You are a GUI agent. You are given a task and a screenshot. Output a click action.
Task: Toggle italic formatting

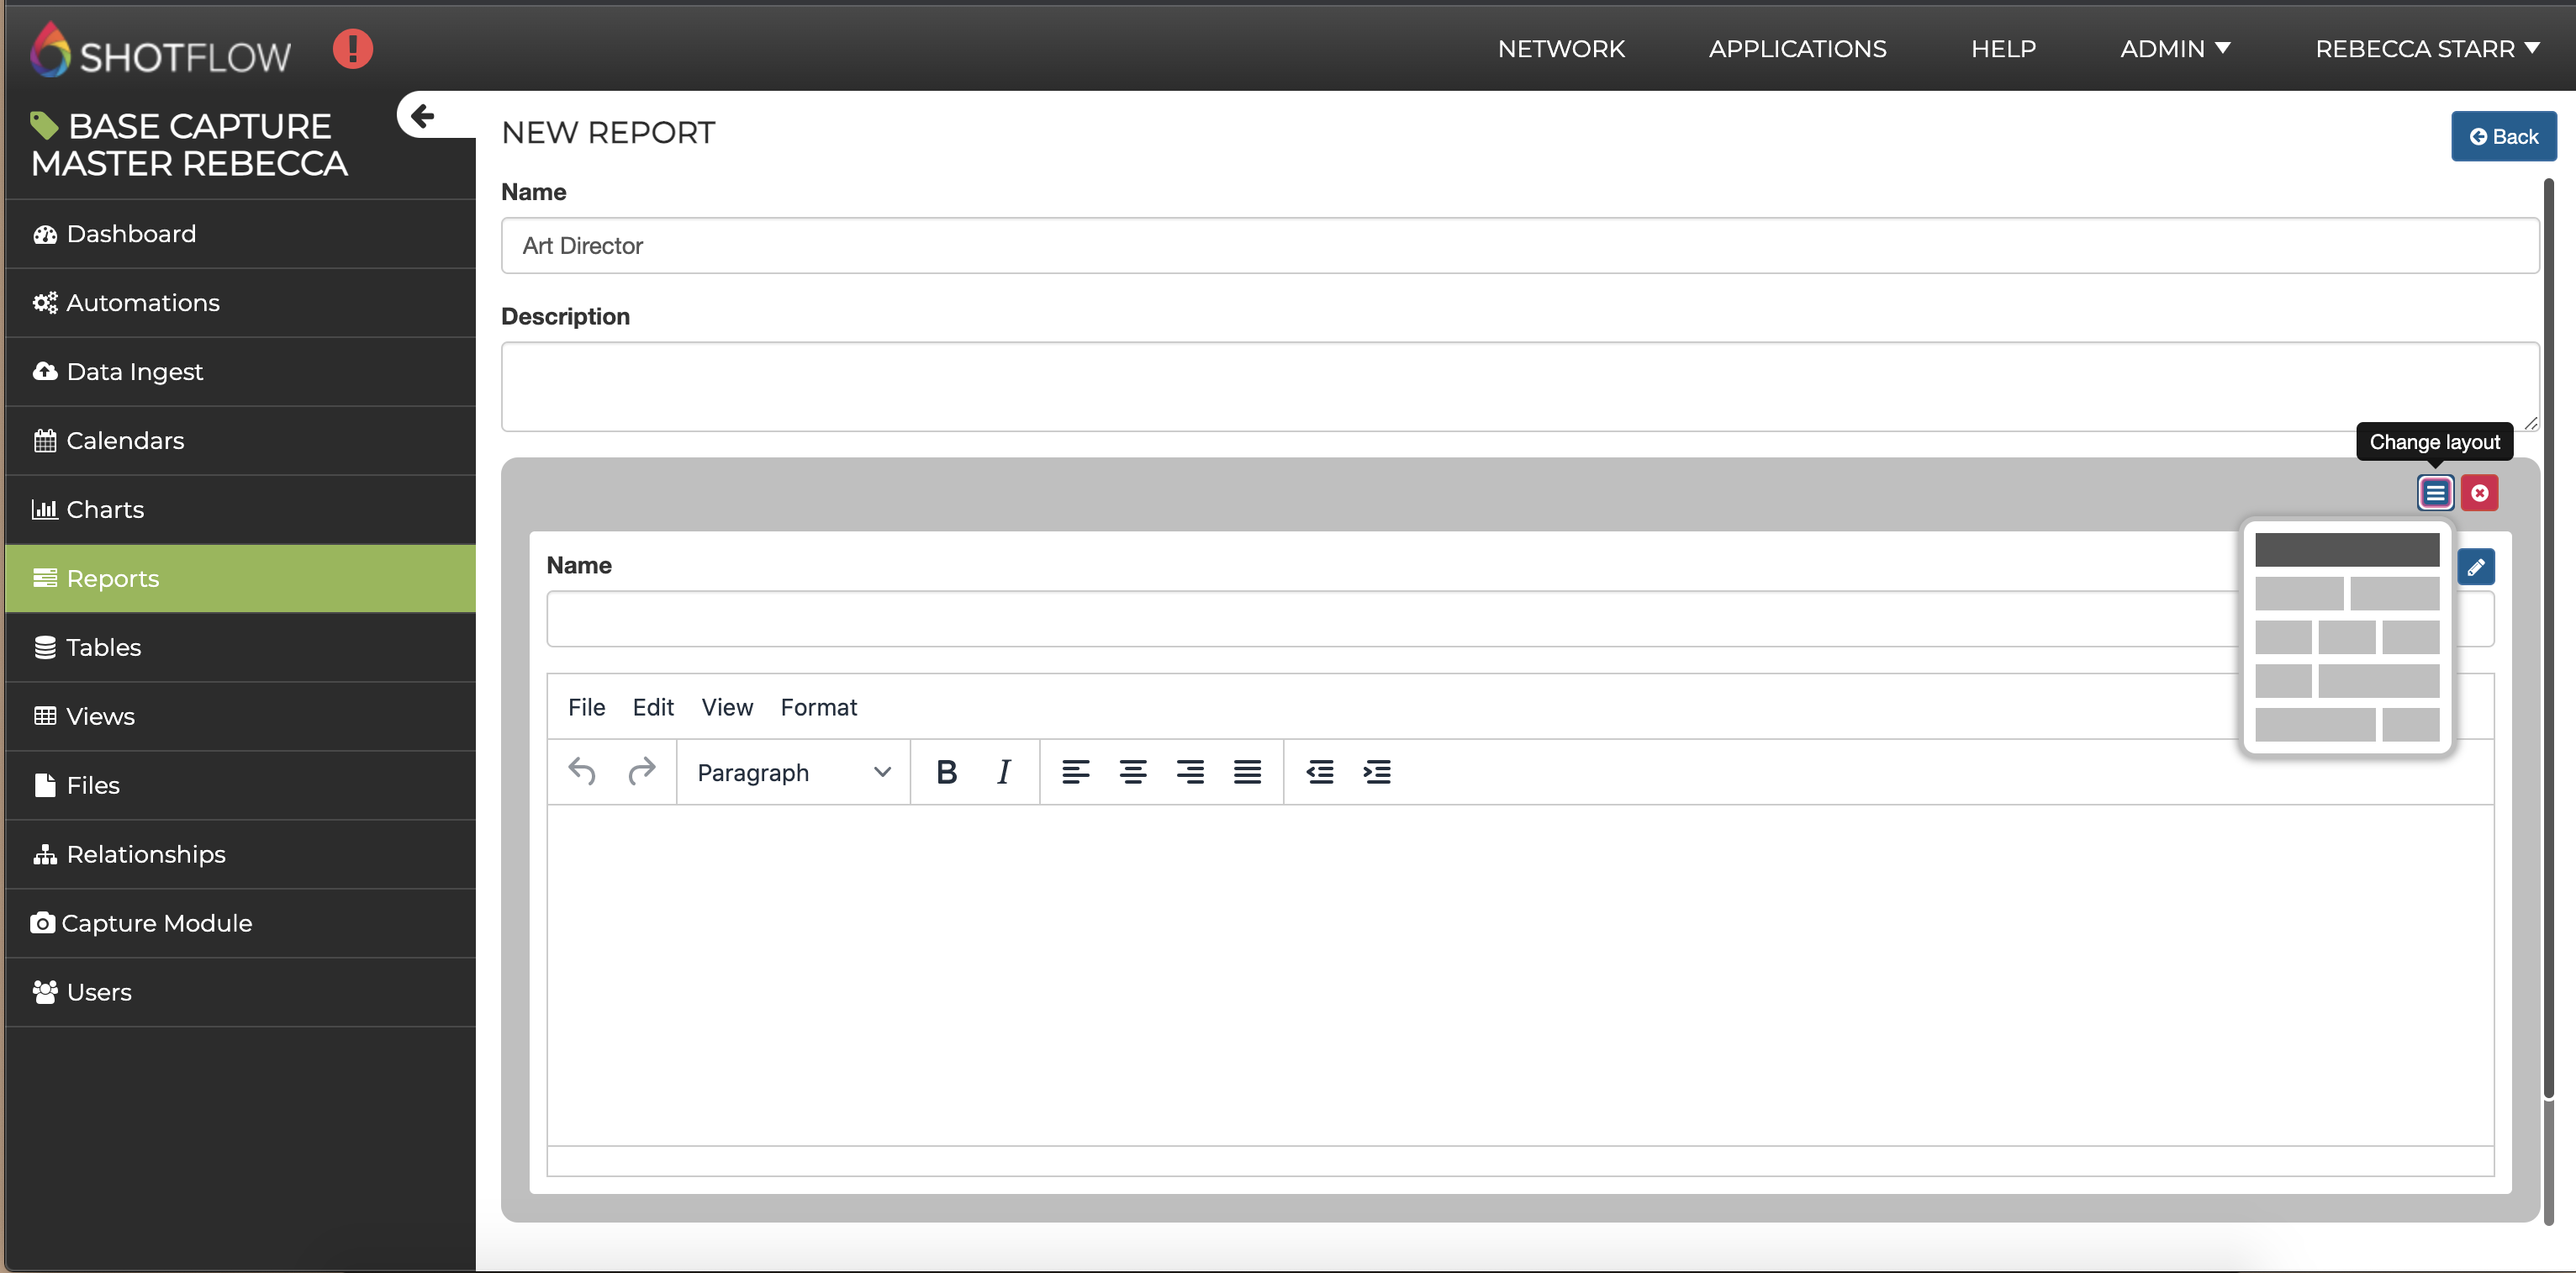(1003, 772)
